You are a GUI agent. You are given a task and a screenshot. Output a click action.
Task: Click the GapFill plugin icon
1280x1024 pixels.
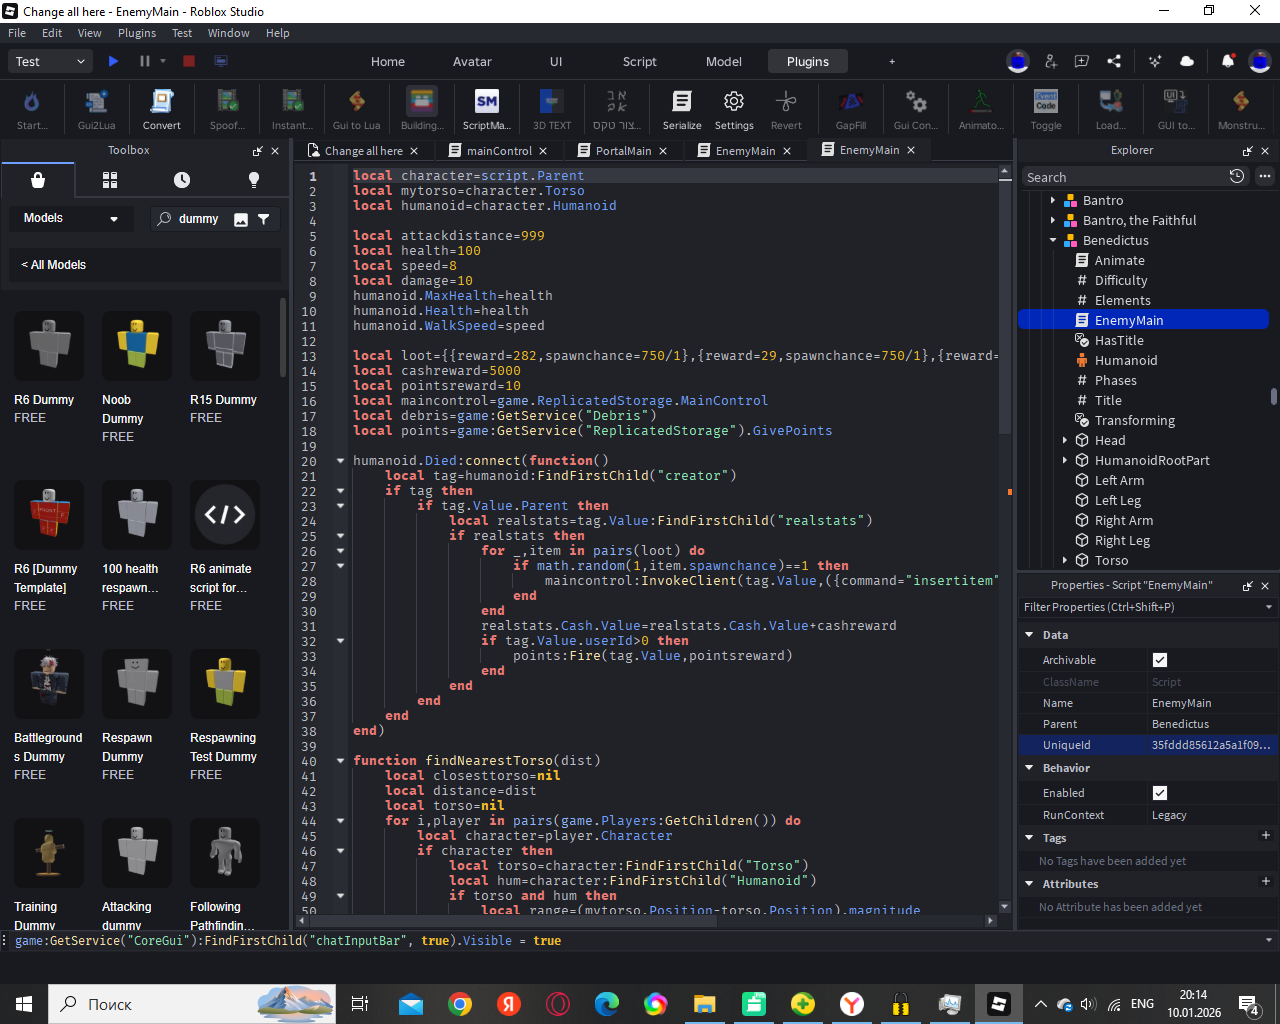click(x=851, y=109)
